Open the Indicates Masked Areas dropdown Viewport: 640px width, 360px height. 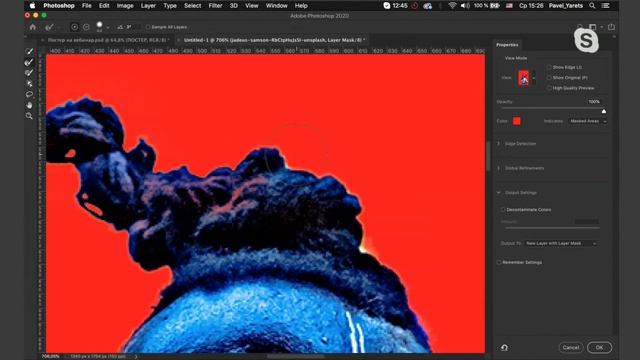pyautogui.click(x=587, y=121)
